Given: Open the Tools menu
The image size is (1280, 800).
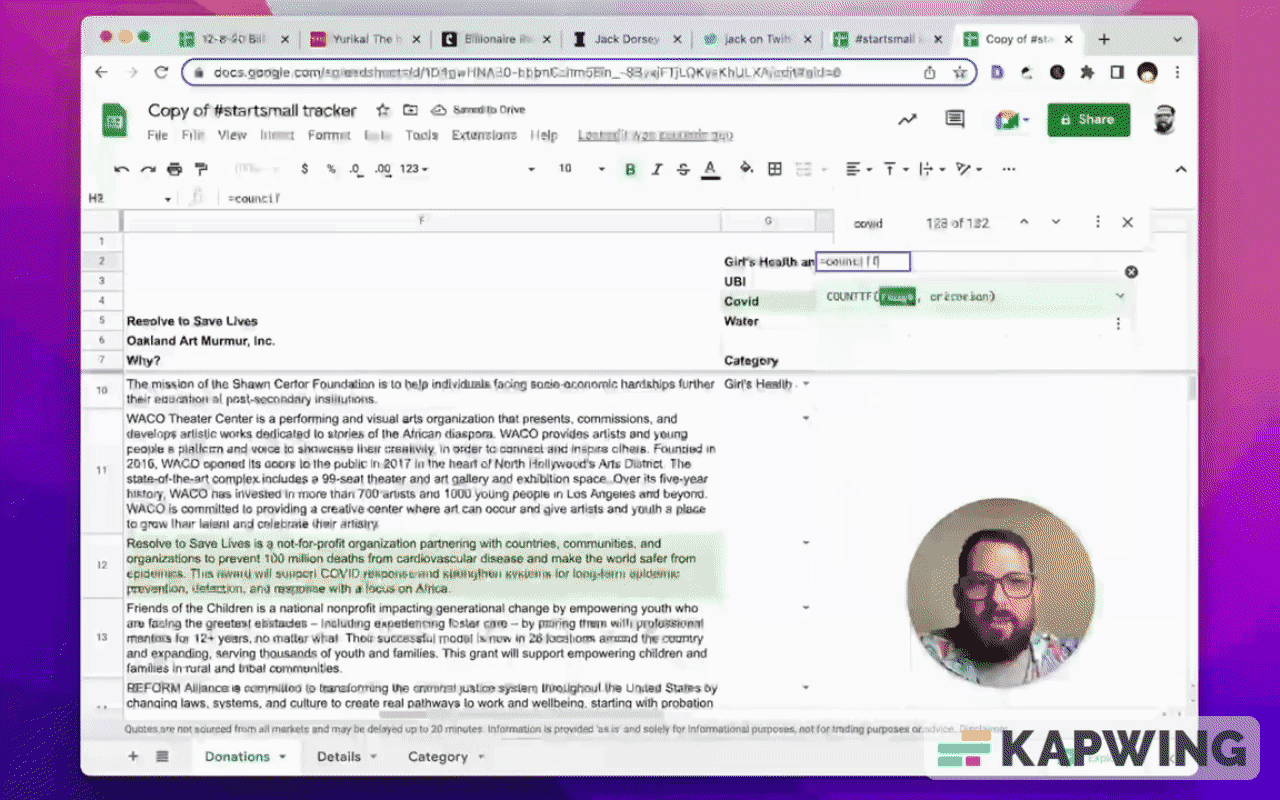Looking at the screenshot, I should pyautogui.click(x=421, y=135).
